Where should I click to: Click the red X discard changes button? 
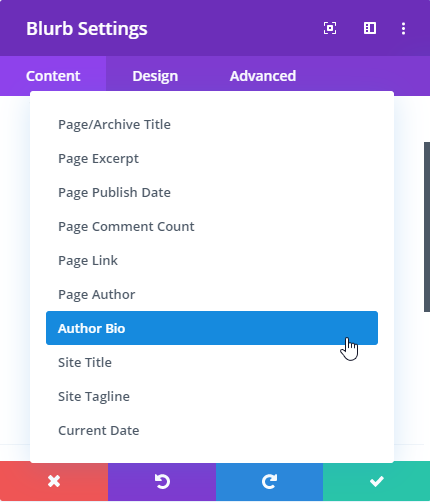point(54,481)
